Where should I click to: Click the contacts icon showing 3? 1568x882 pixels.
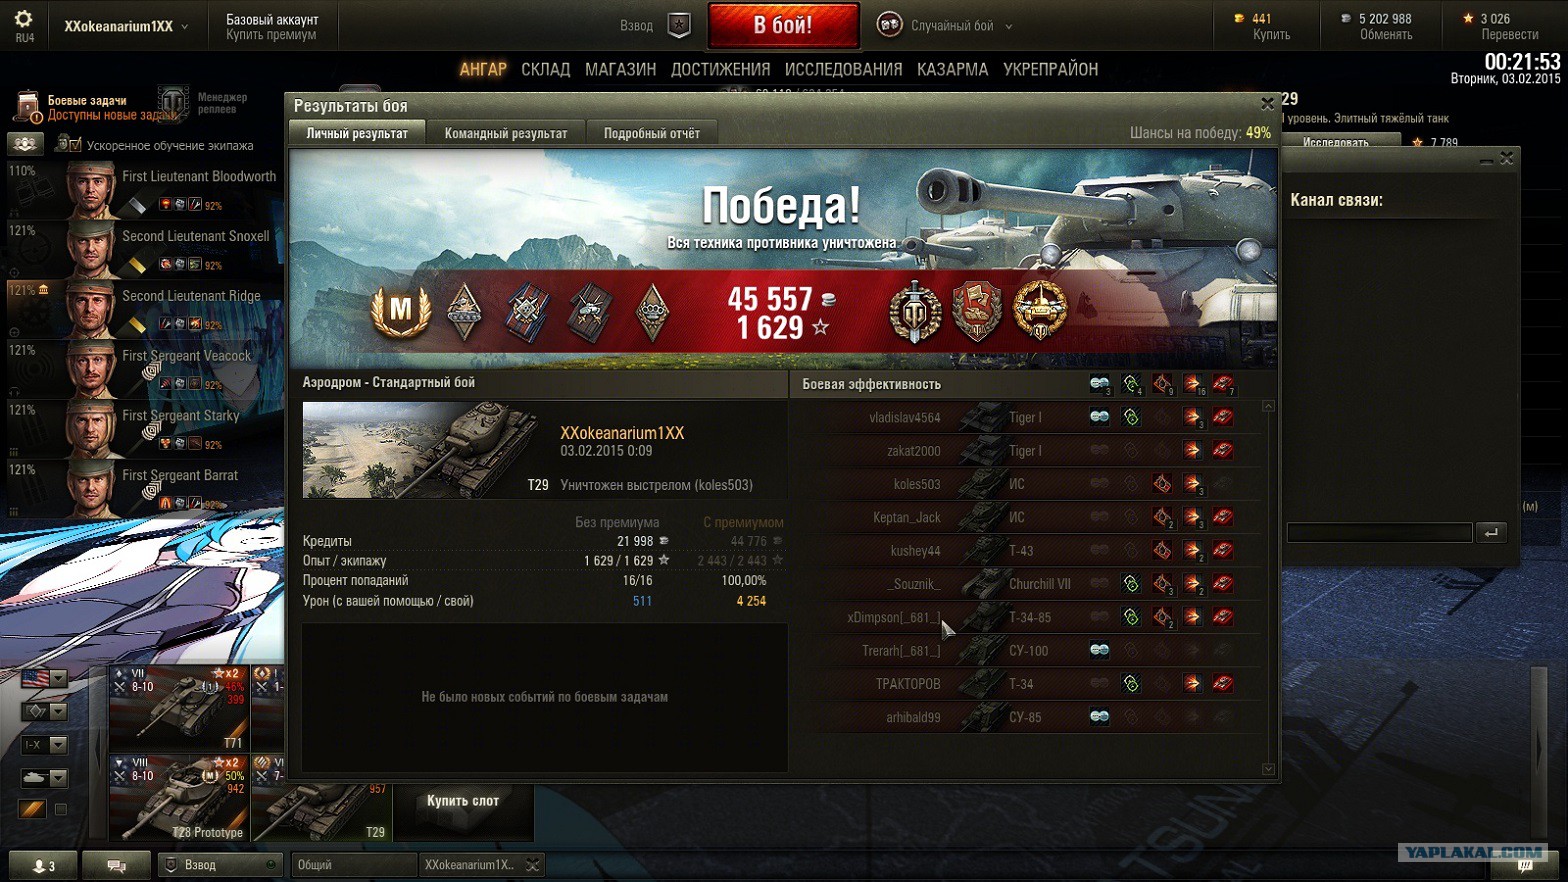[x=43, y=866]
